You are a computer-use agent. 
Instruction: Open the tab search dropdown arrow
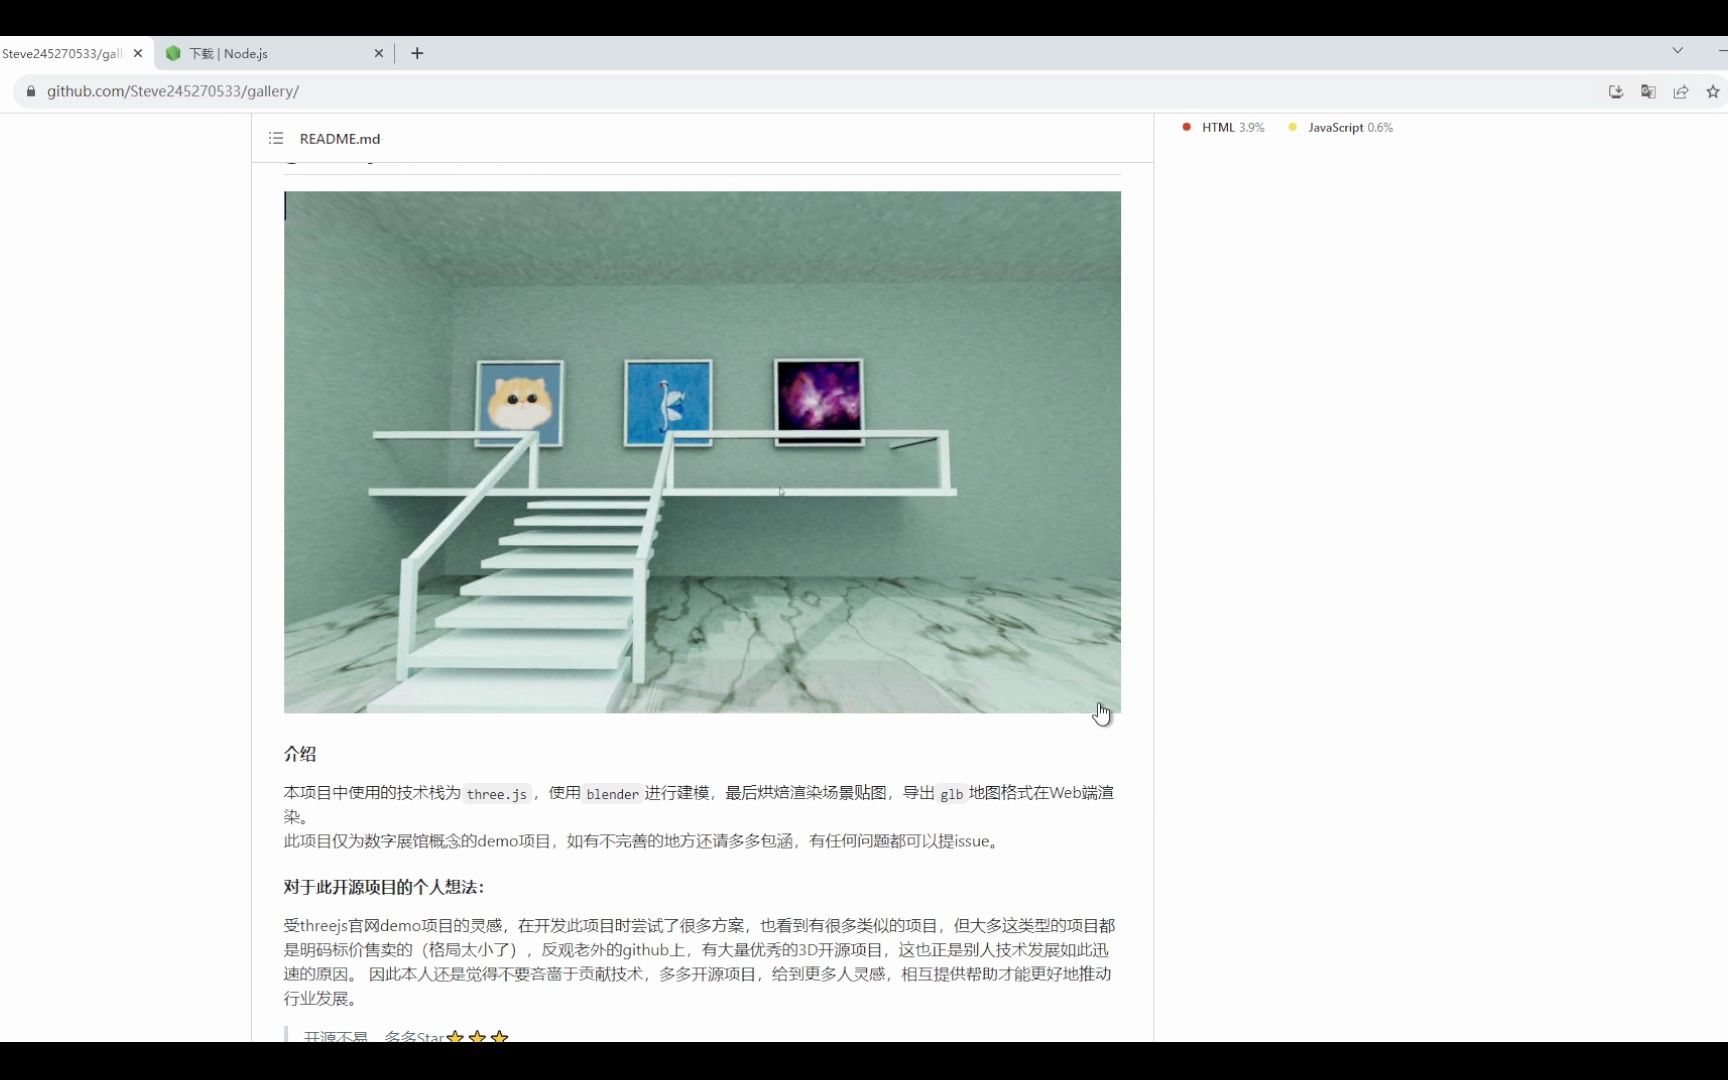[1678, 49]
